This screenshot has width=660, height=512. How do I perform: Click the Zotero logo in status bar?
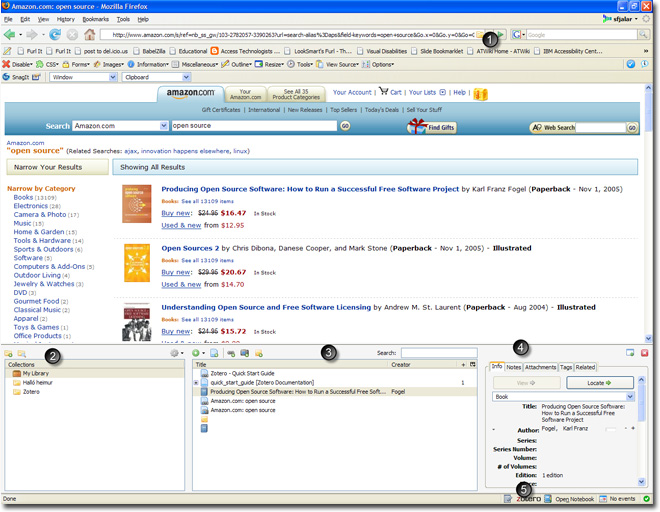[529, 499]
